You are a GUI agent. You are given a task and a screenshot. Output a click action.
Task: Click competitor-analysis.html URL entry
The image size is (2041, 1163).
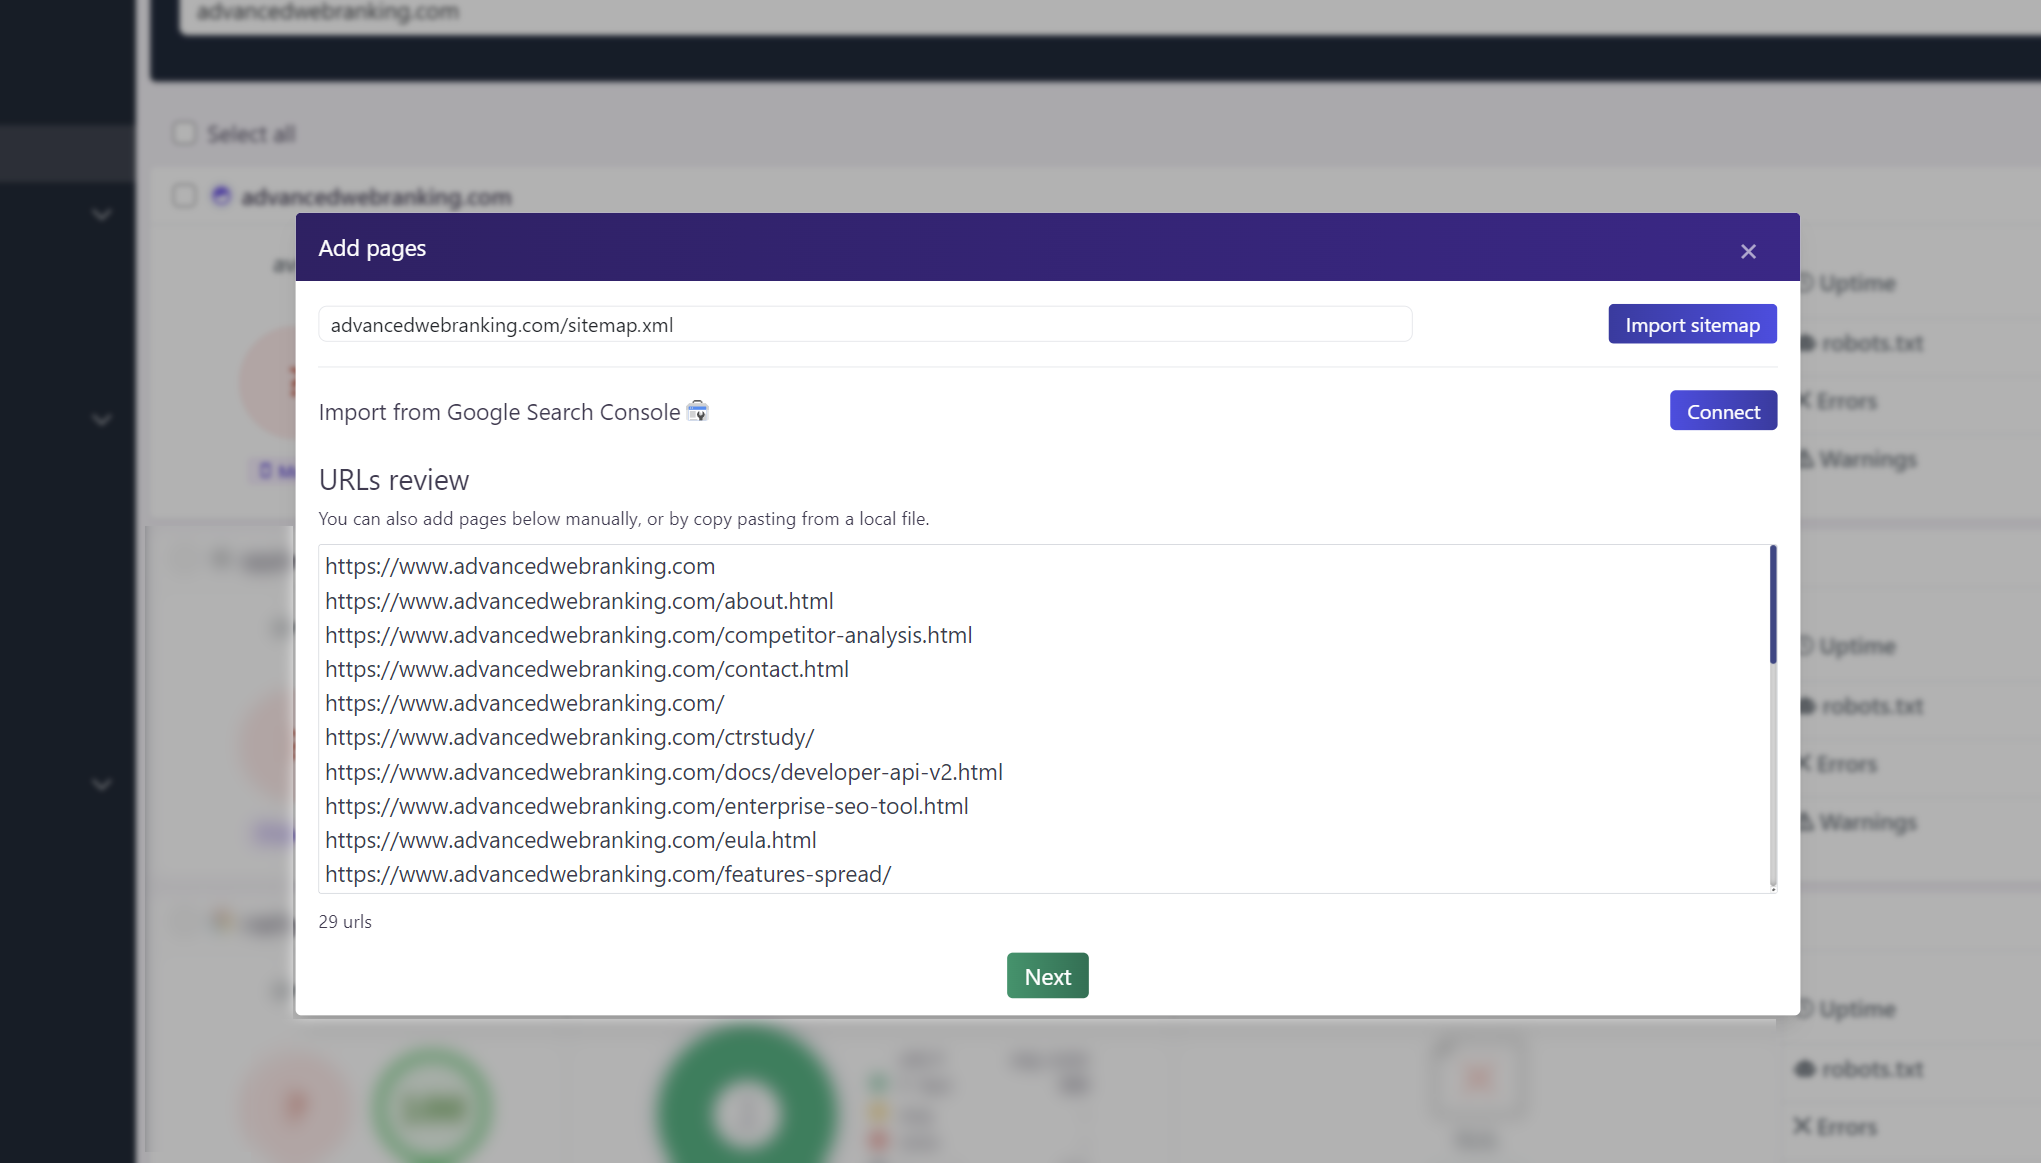pyautogui.click(x=649, y=633)
